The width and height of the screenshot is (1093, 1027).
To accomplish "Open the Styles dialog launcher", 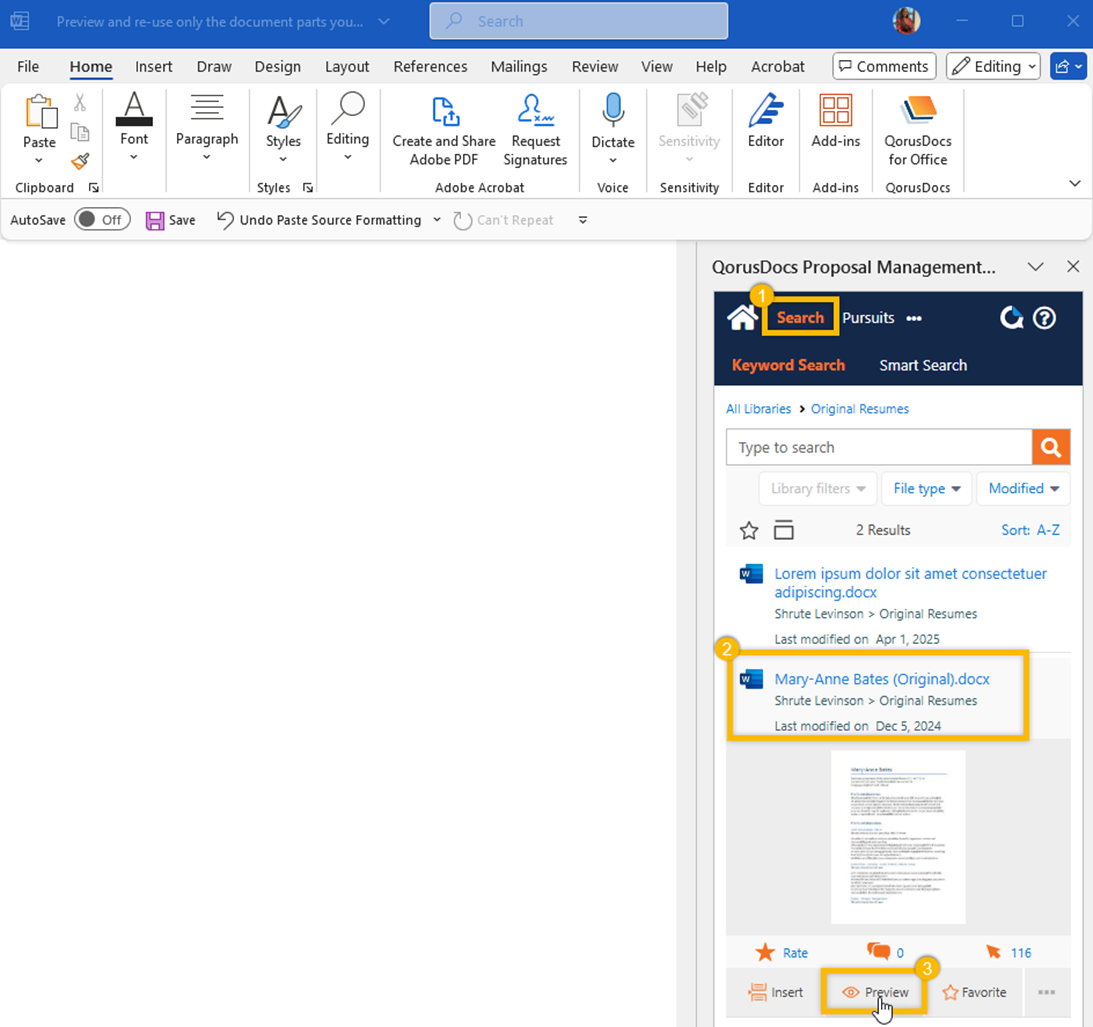I will coord(307,188).
